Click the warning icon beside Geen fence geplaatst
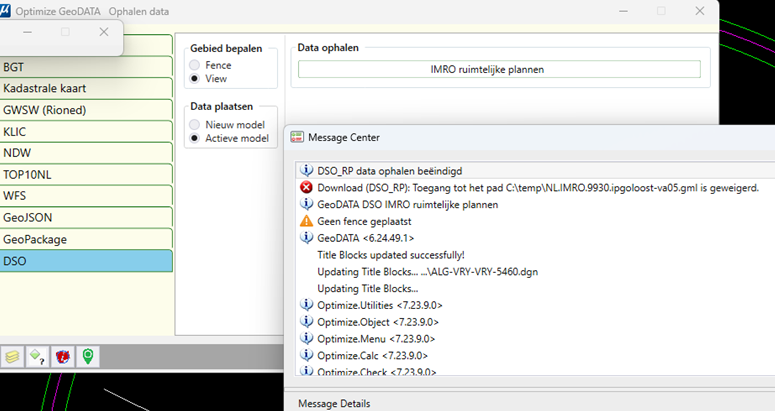 [306, 221]
